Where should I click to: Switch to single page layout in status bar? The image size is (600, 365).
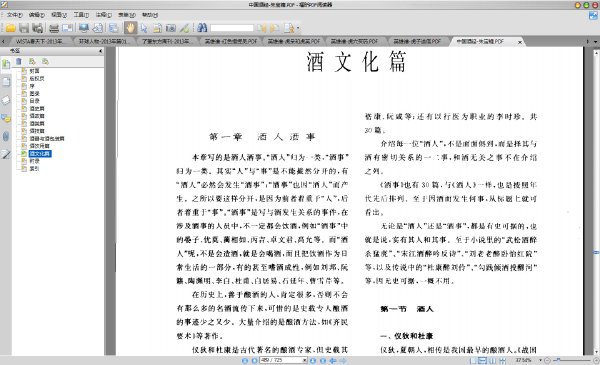[473, 360]
